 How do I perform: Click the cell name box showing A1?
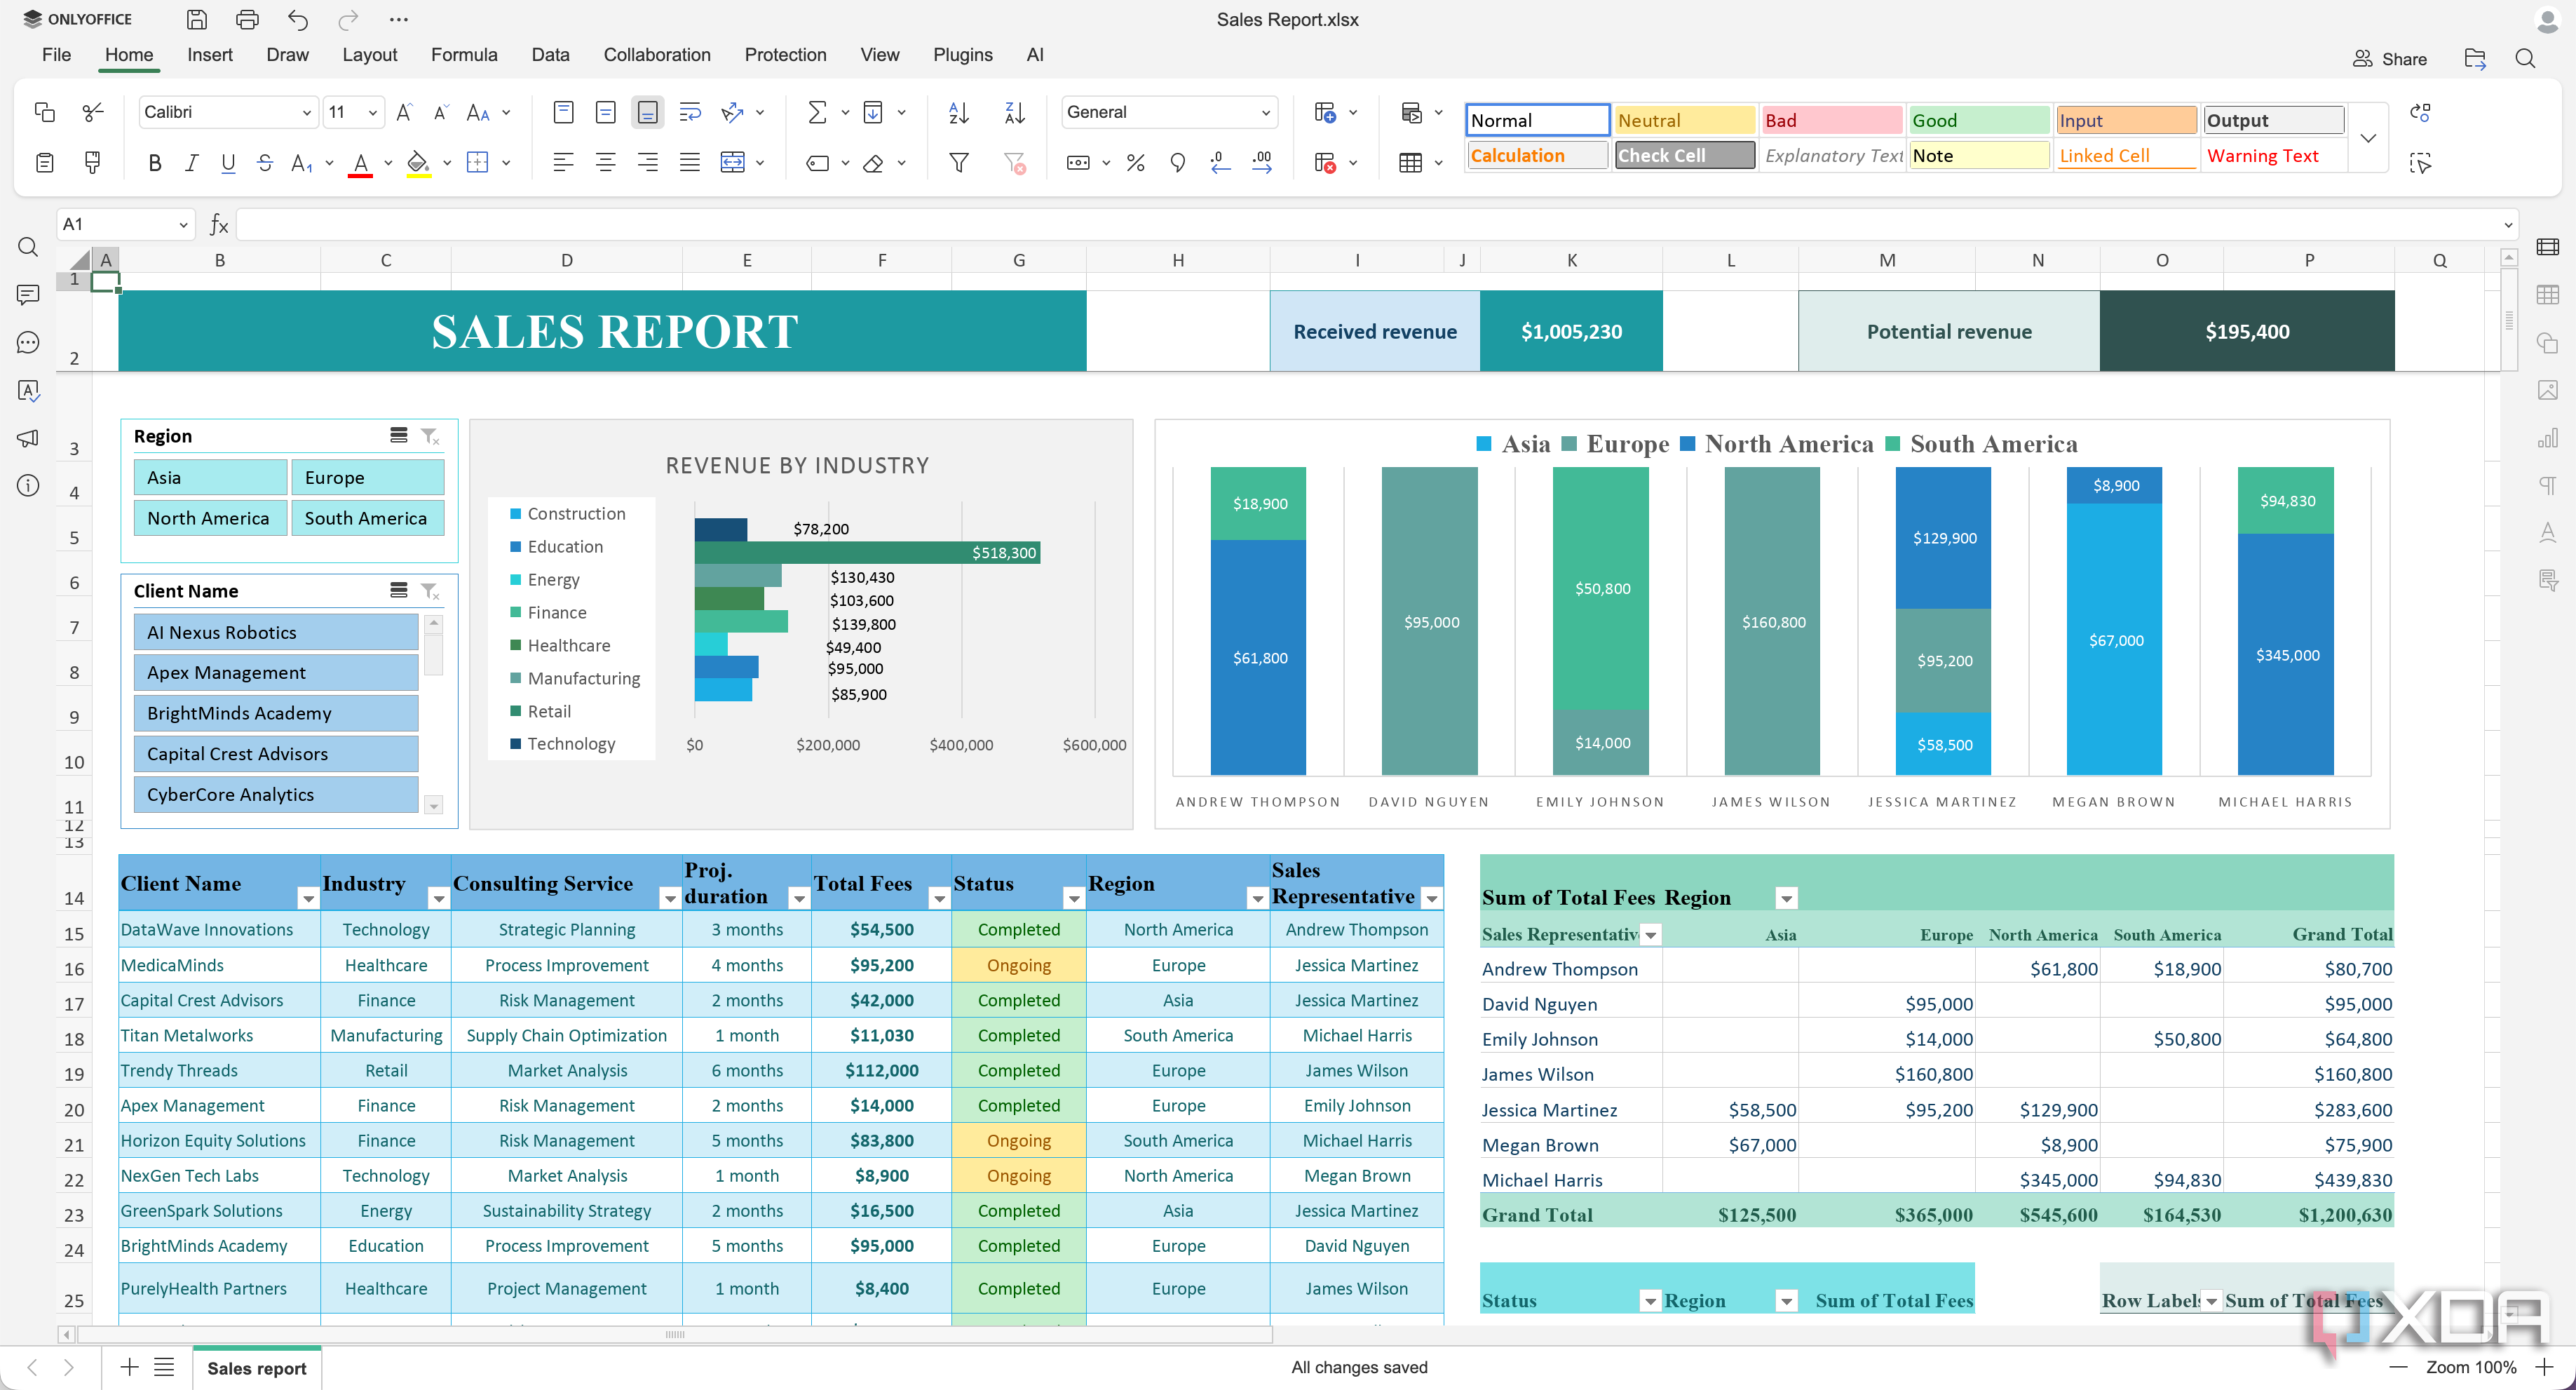pyautogui.click(x=125, y=225)
